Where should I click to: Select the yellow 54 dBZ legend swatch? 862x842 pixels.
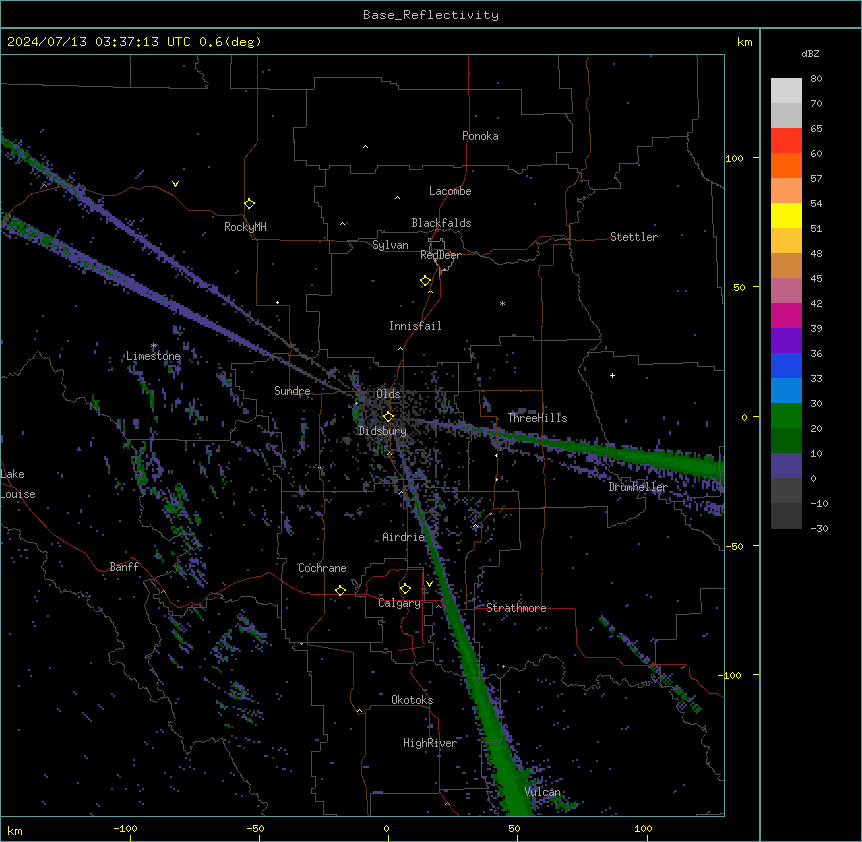[x=786, y=215]
